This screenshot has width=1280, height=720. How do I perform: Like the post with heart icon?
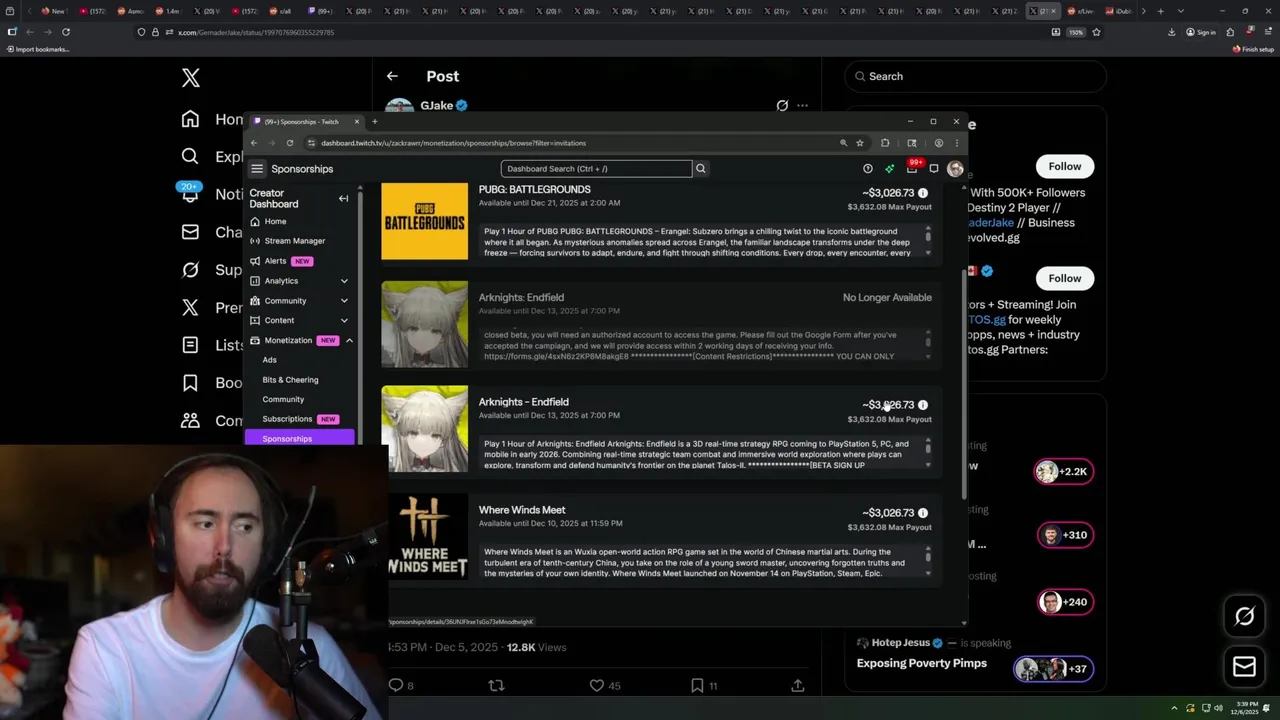click(597, 685)
